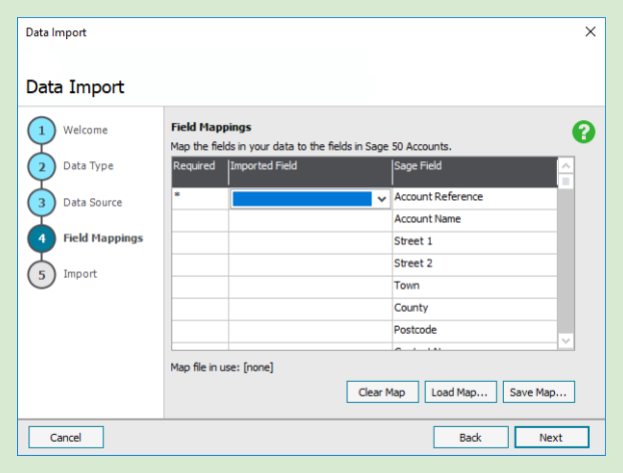The image size is (623, 473).
Task: Cancel the data import wizard
Action: click(x=66, y=437)
